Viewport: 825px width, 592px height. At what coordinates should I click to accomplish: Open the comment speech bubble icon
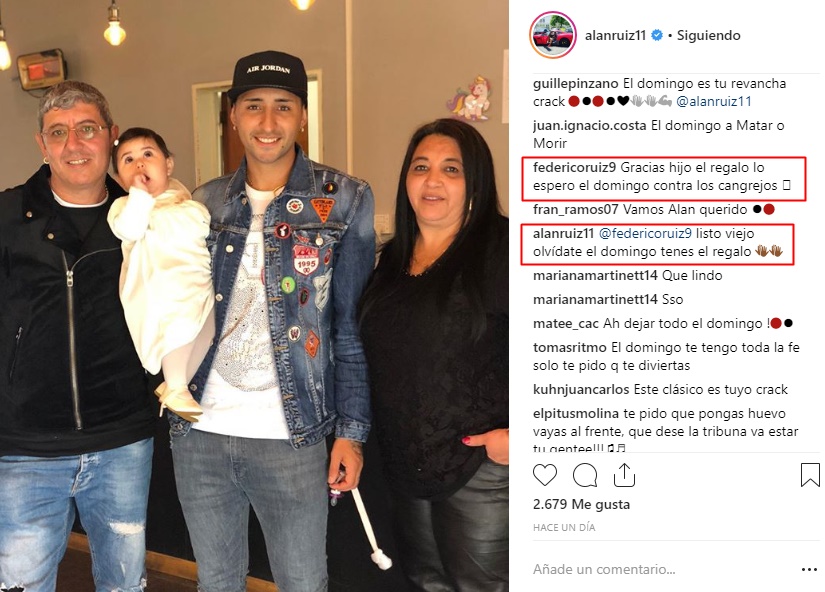pyautogui.click(x=585, y=475)
